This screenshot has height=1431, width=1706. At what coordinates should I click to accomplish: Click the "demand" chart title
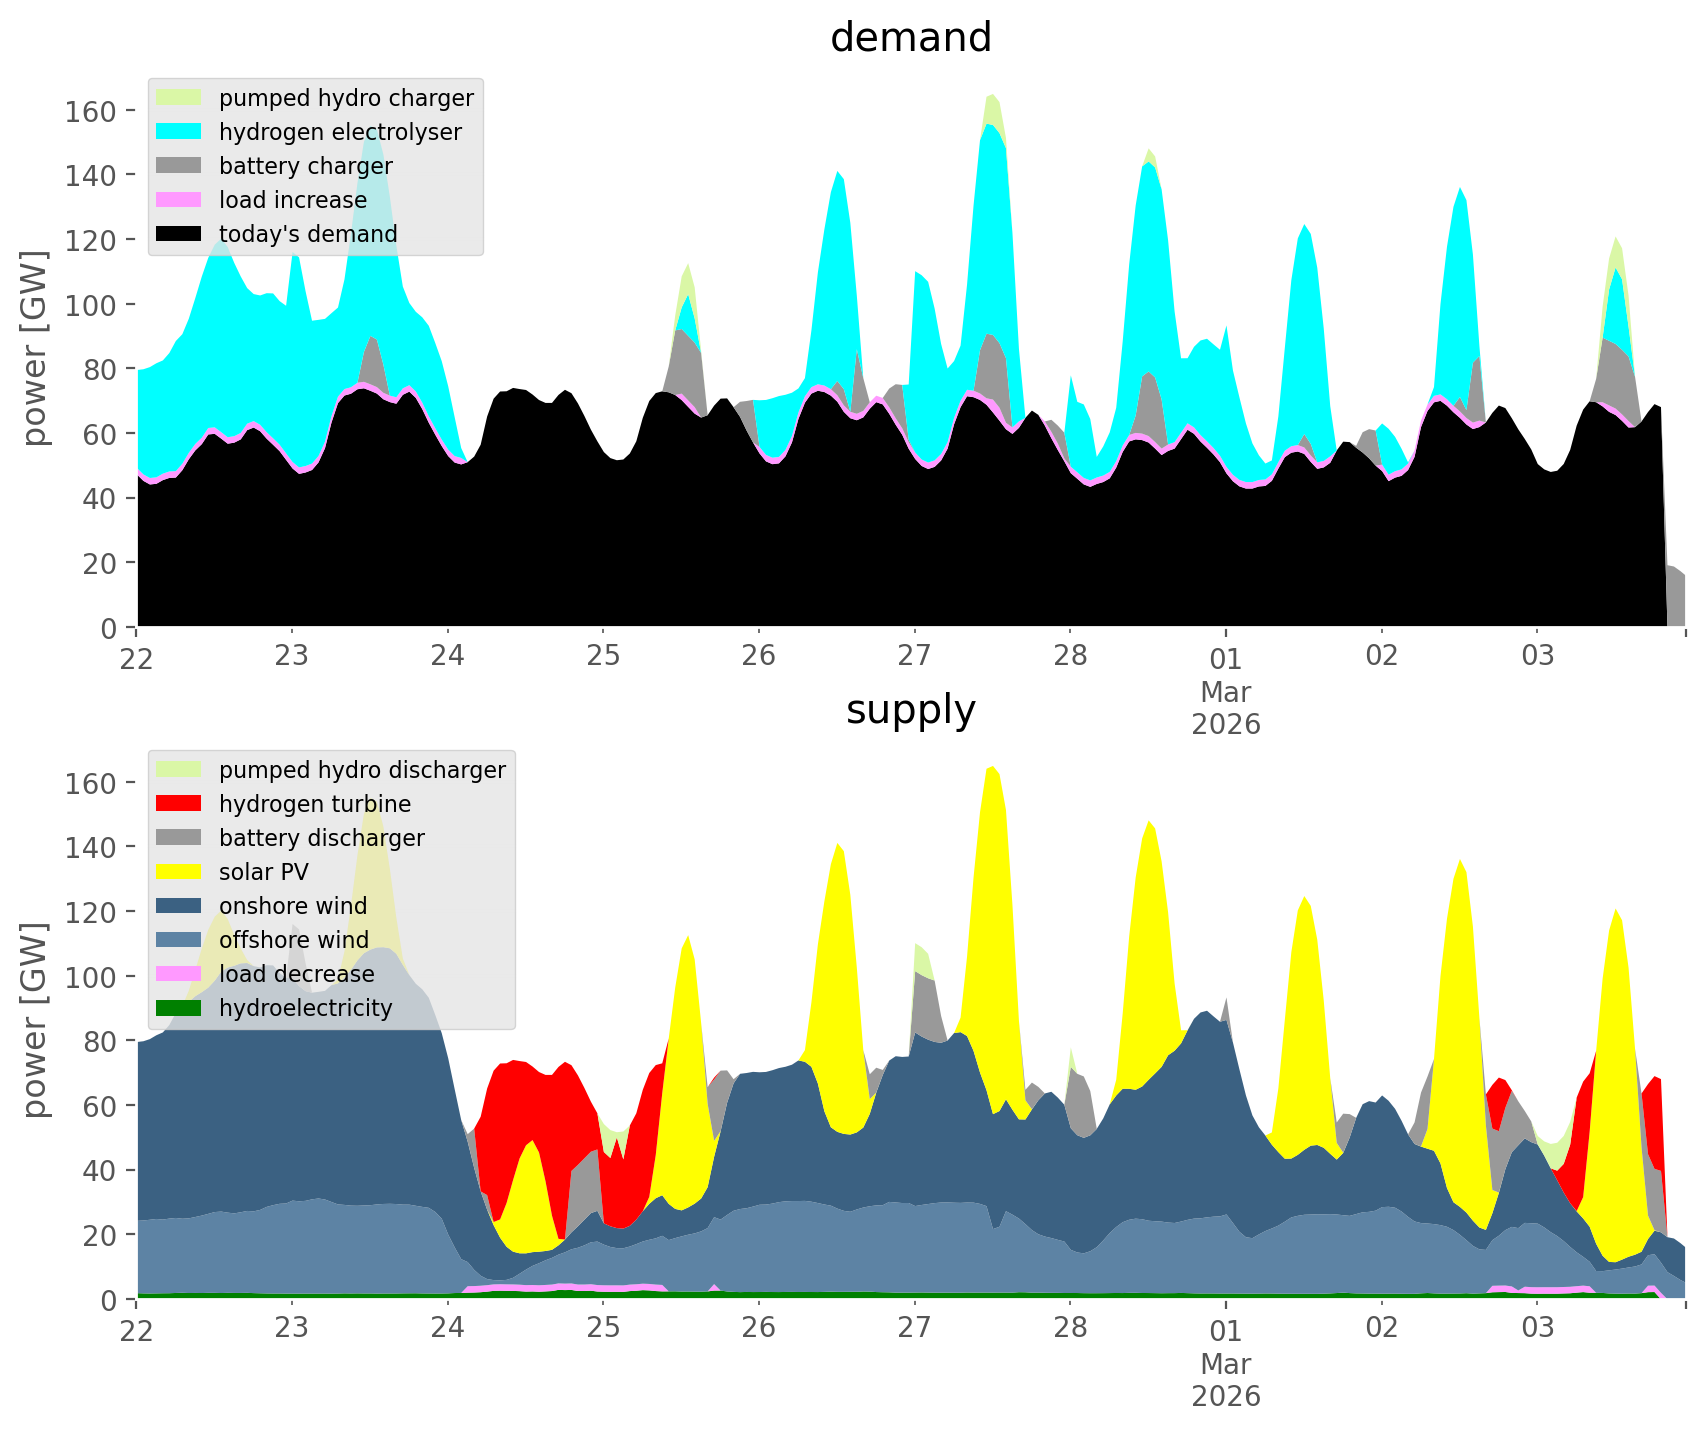pyautogui.click(x=910, y=38)
